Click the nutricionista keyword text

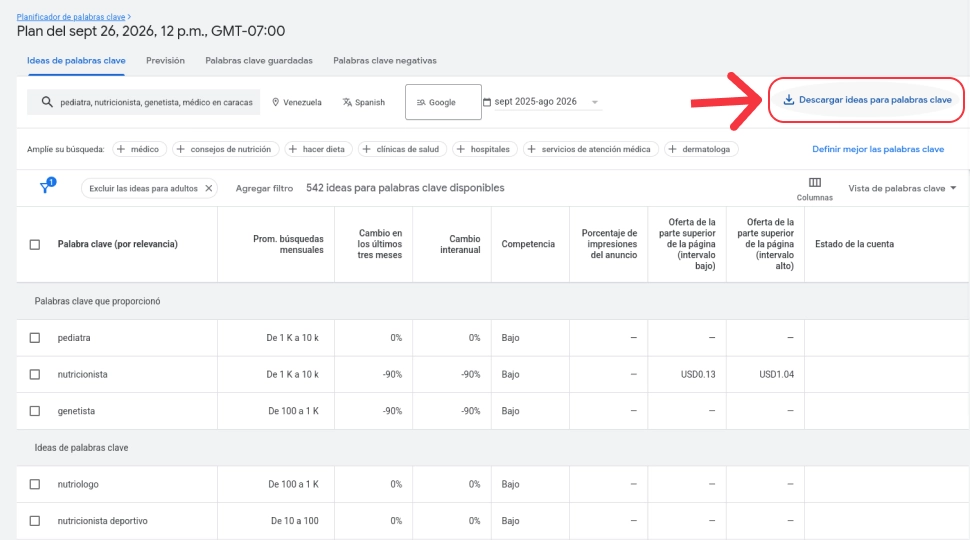(82, 374)
